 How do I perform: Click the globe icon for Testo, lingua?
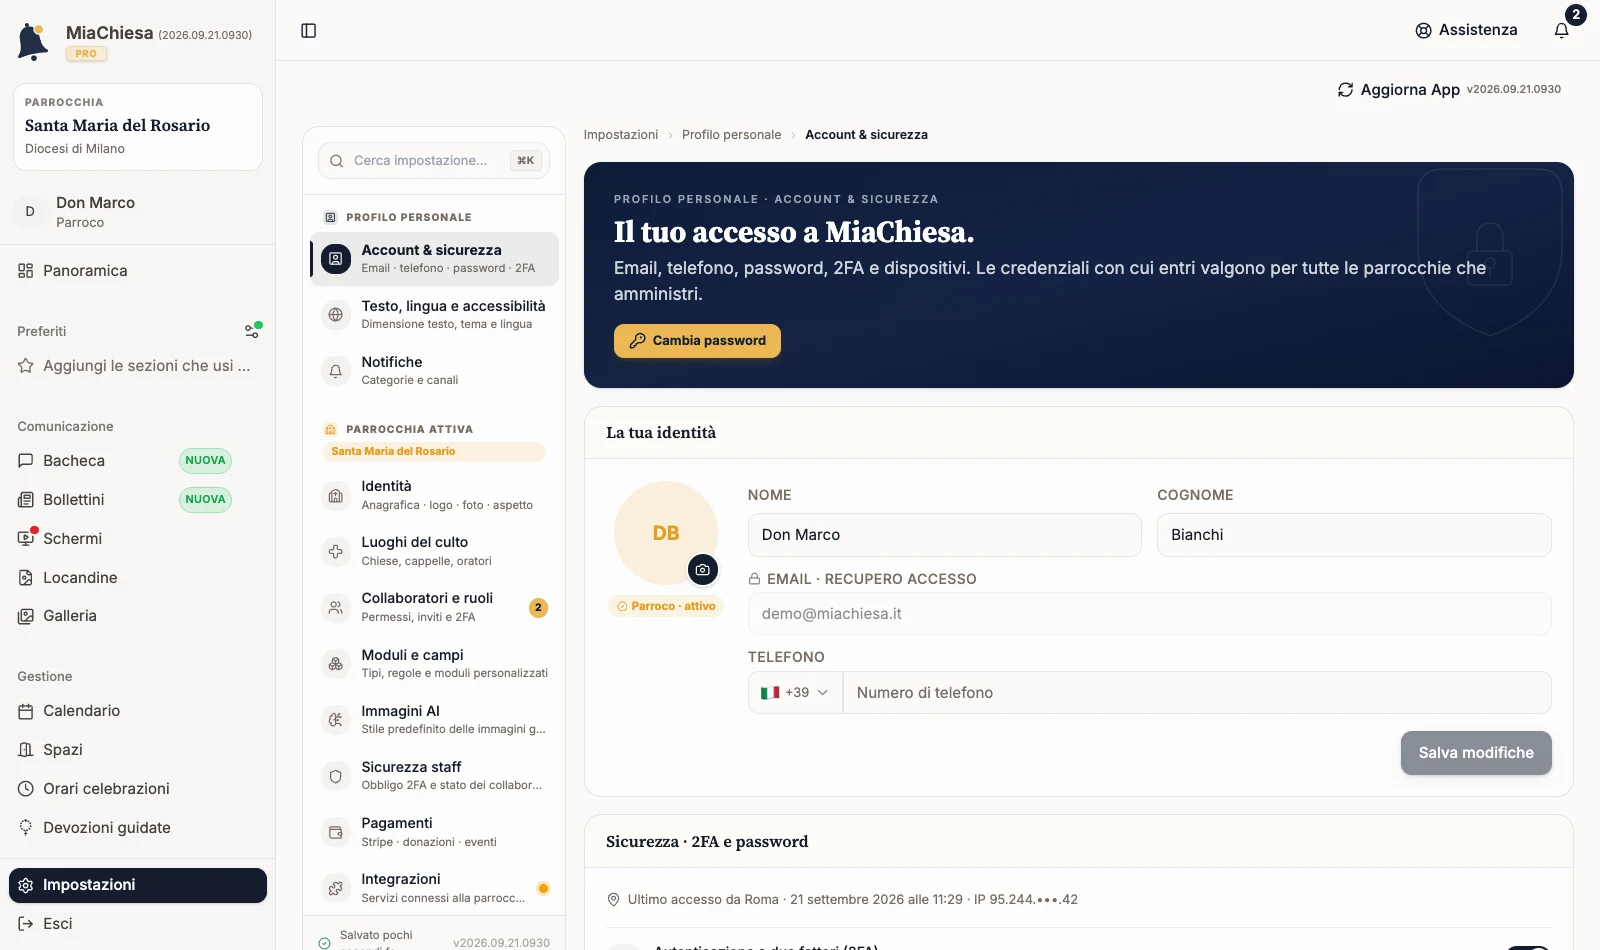coord(336,315)
